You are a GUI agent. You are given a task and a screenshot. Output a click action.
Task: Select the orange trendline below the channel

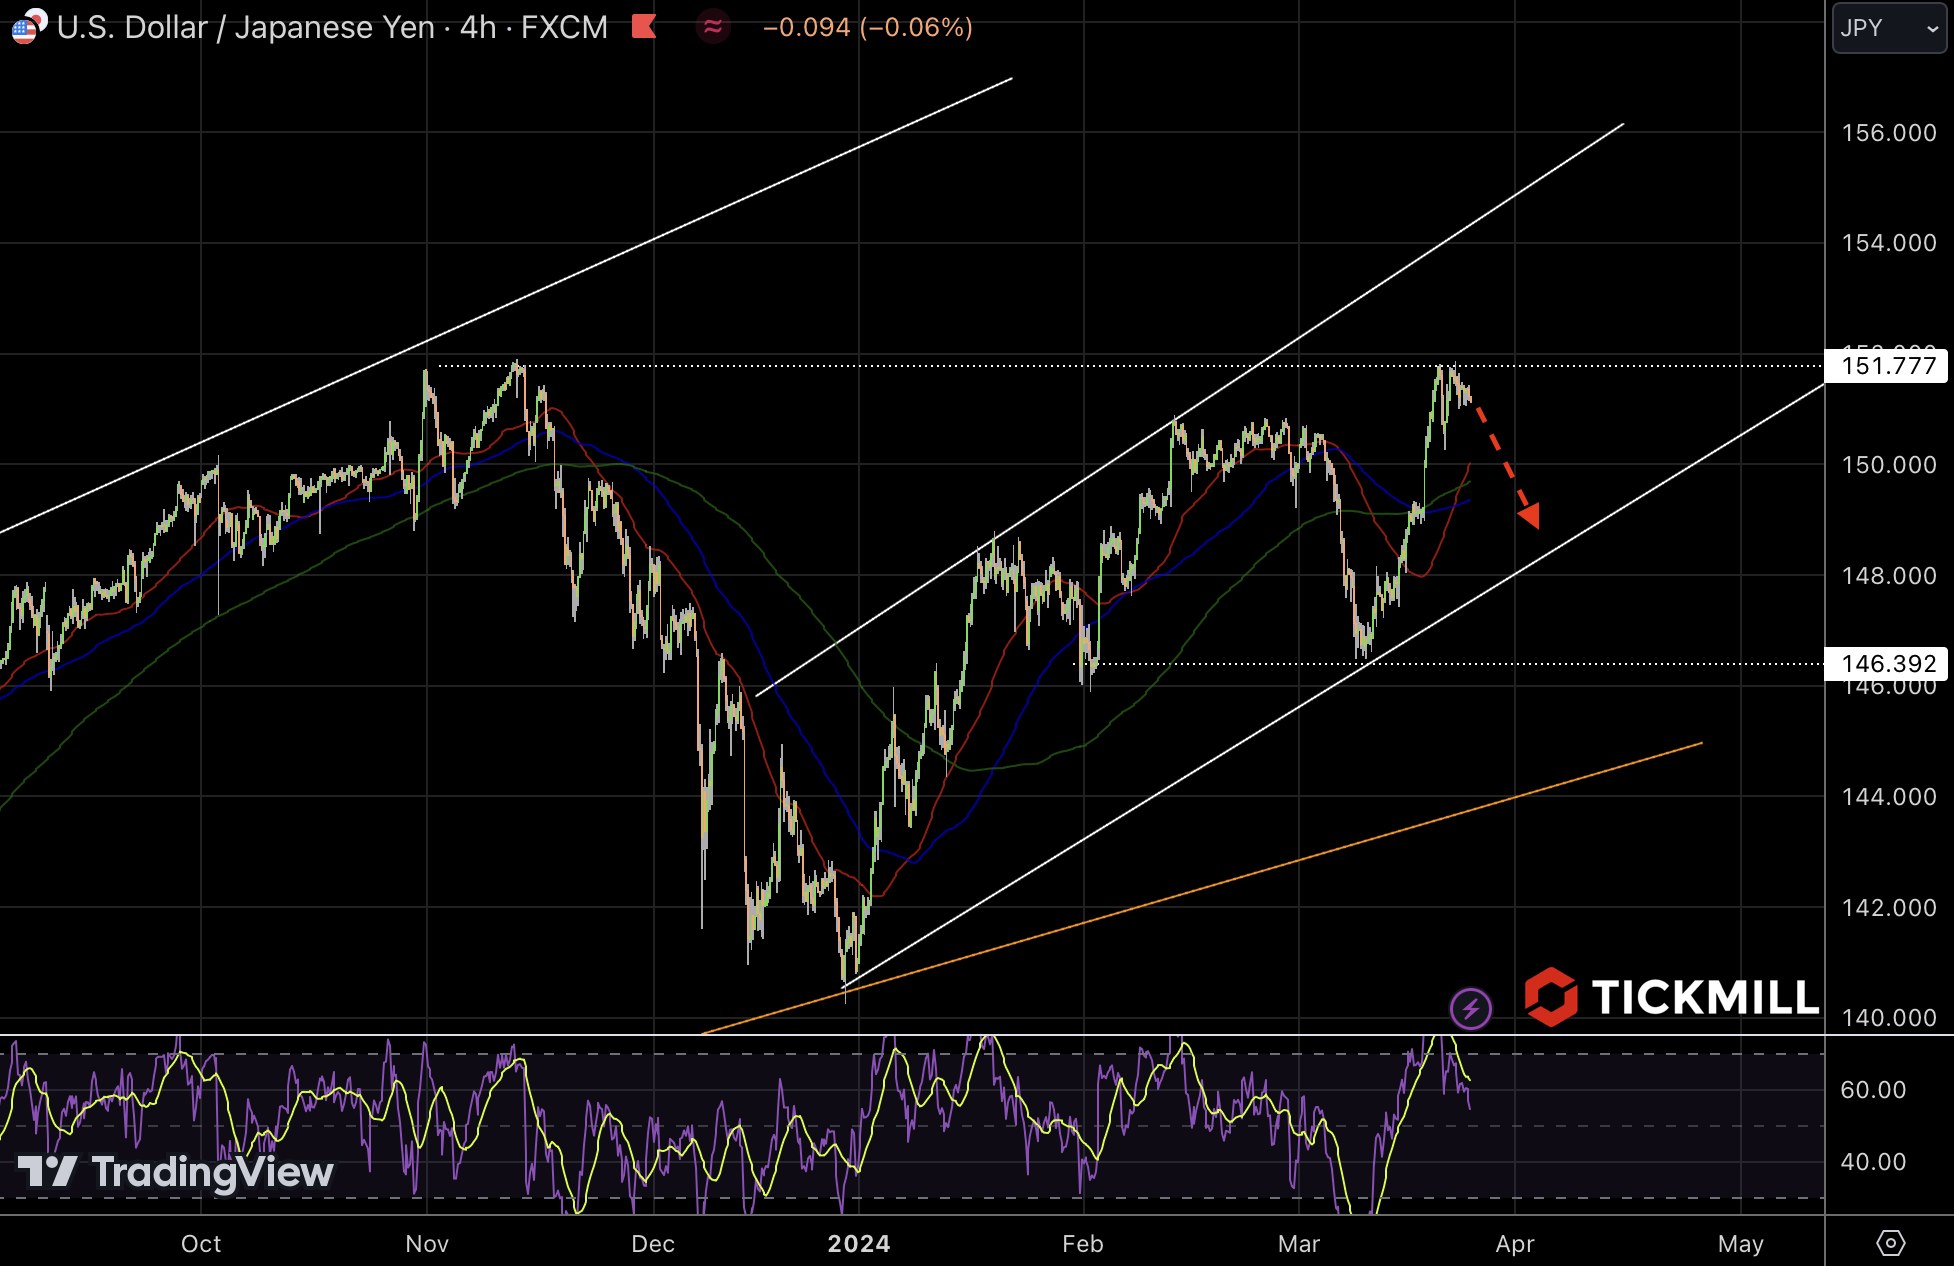pos(1300,858)
